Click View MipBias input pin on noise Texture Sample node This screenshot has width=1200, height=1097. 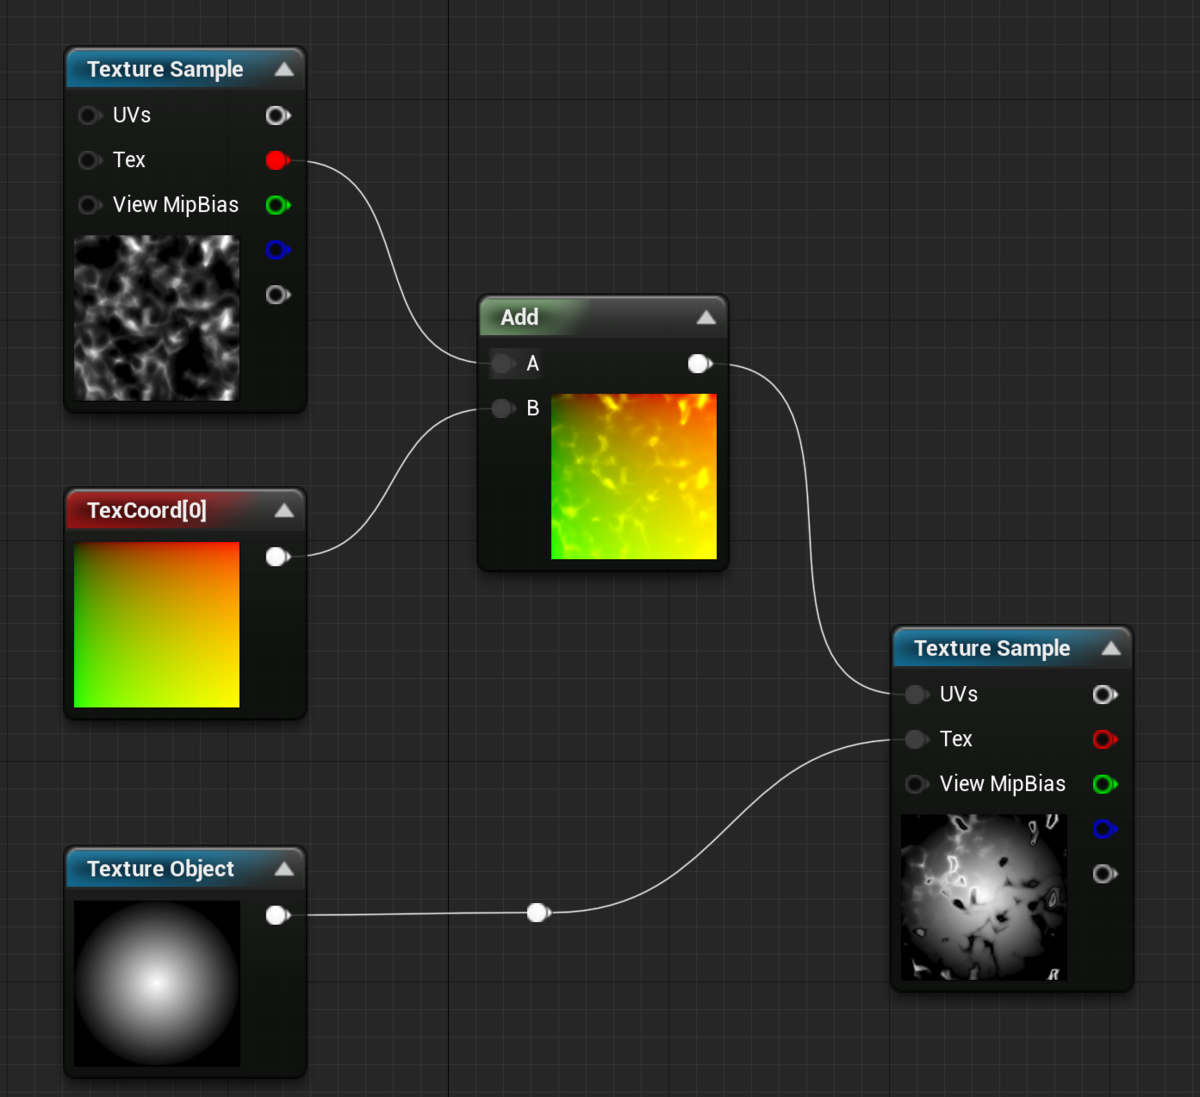click(x=90, y=205)
